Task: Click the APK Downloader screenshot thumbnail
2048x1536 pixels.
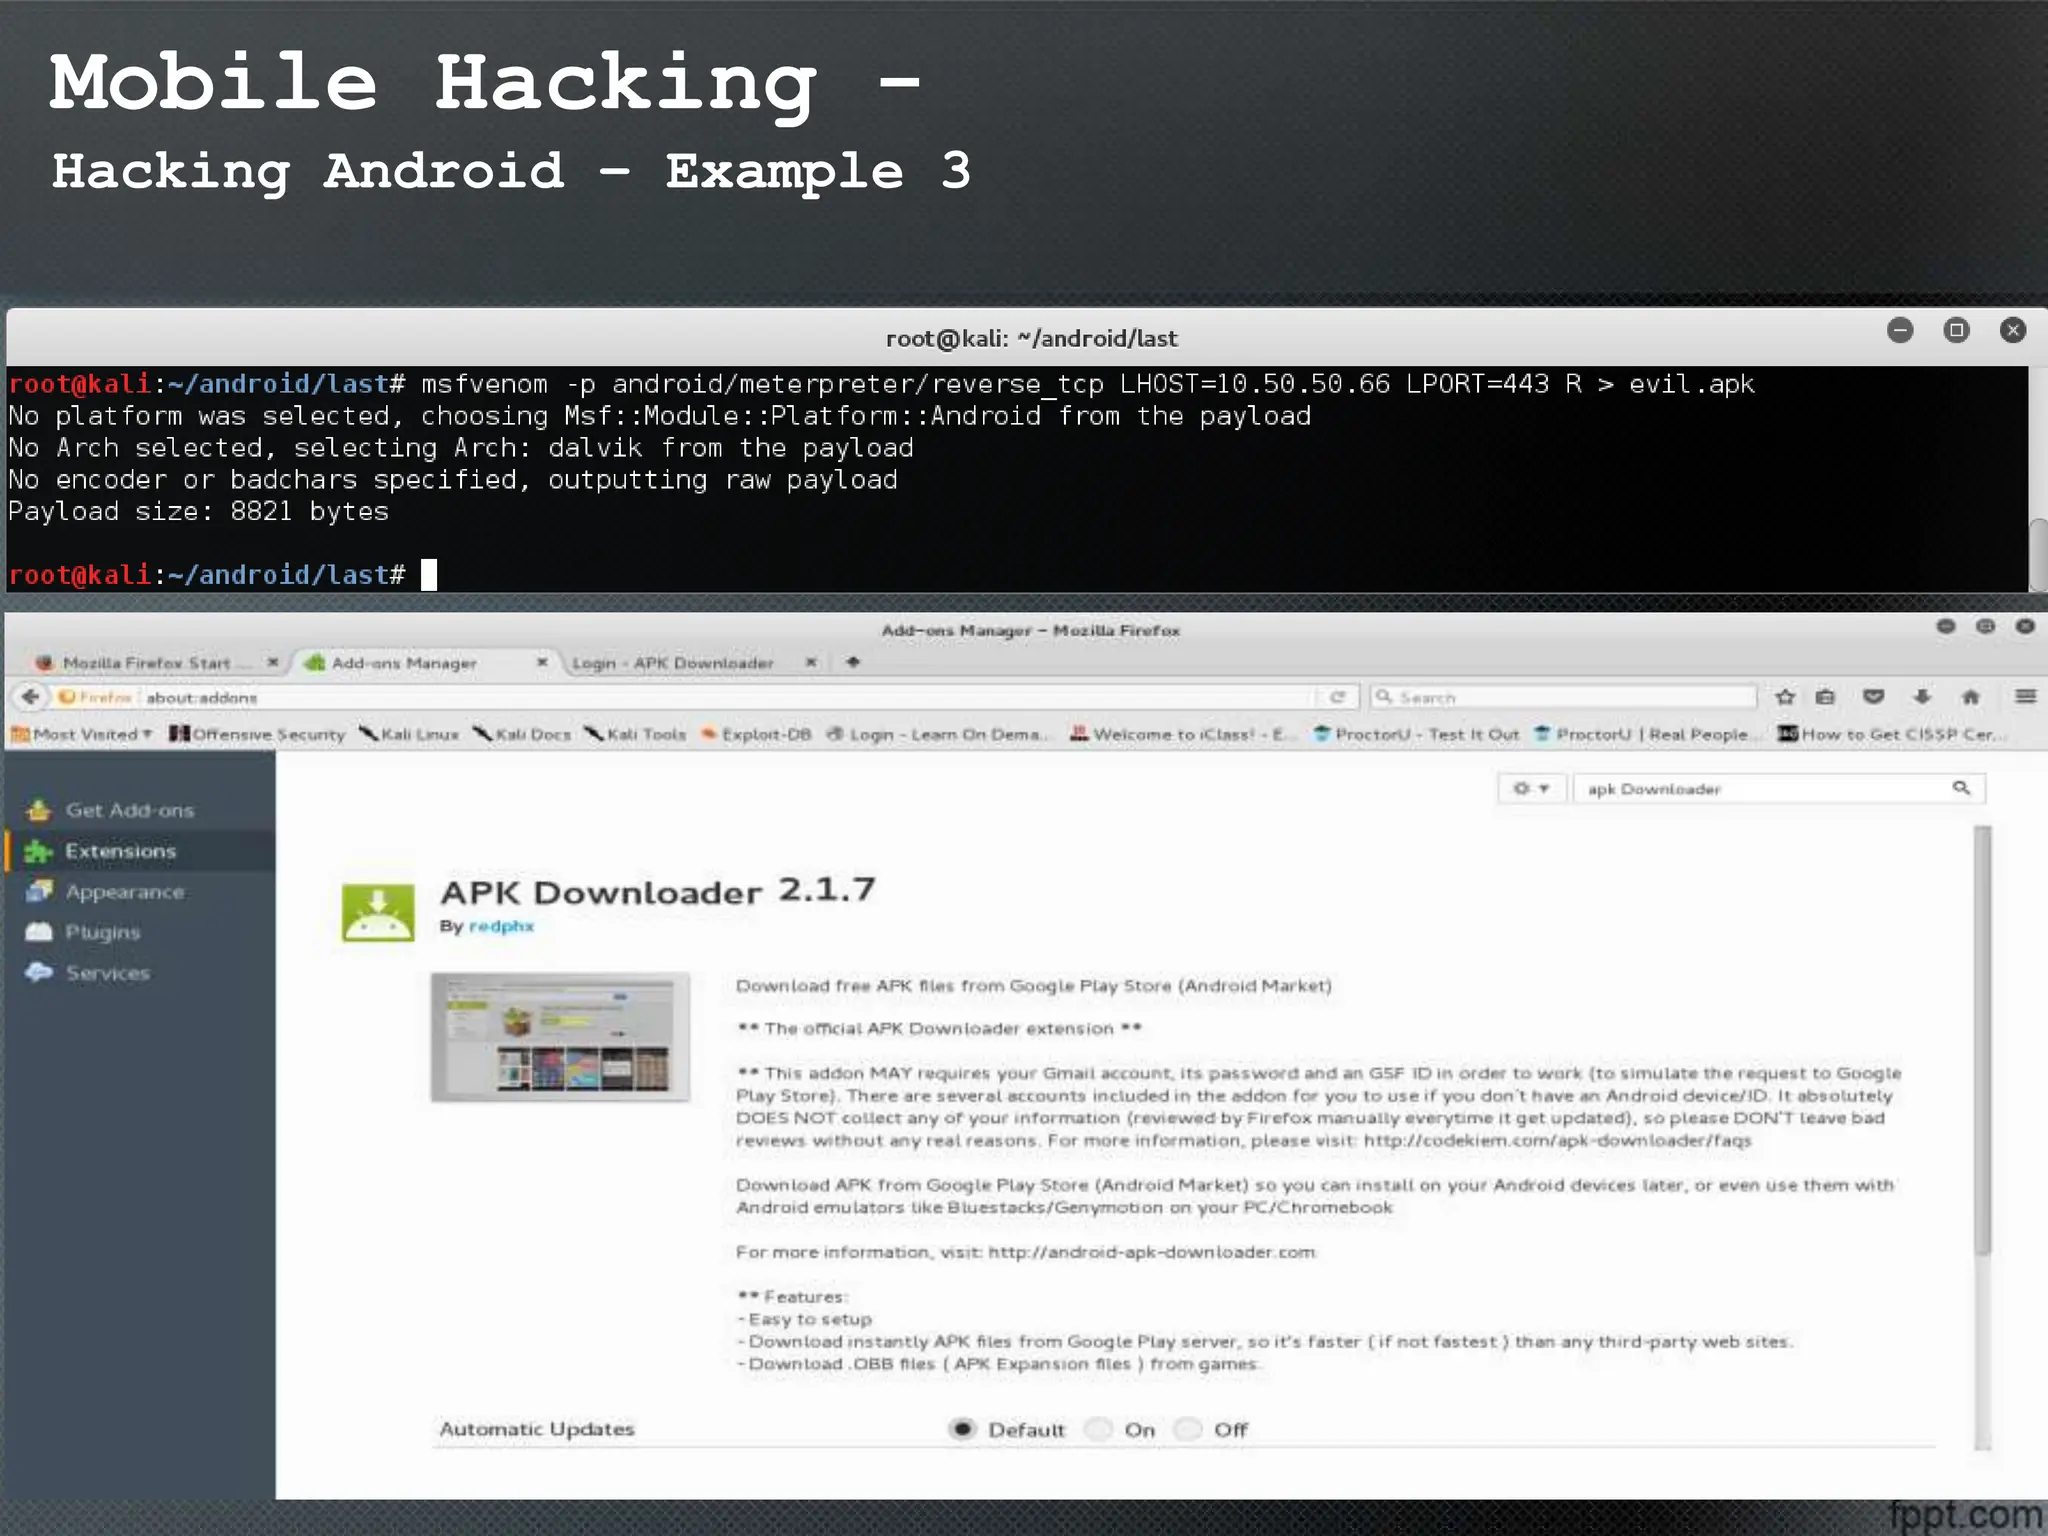Action: [x=560, y=1037]
